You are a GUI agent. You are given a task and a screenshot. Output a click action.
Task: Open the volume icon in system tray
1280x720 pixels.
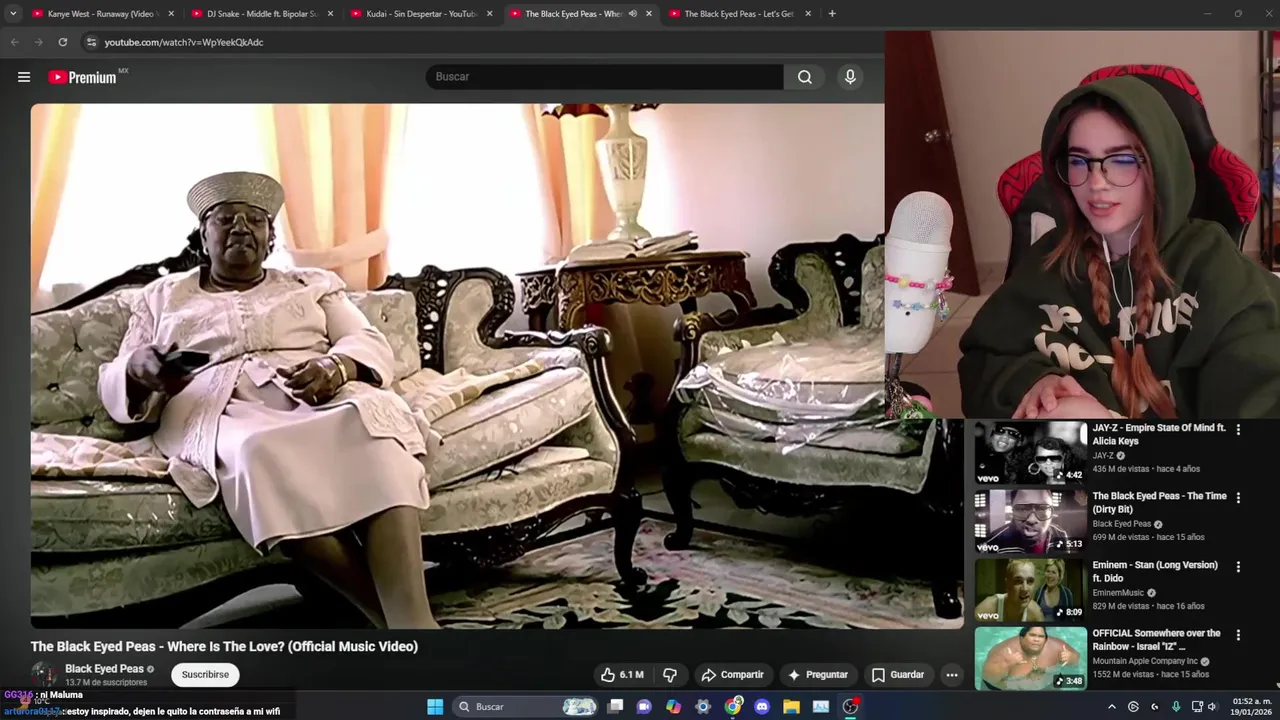[1212, 707]
